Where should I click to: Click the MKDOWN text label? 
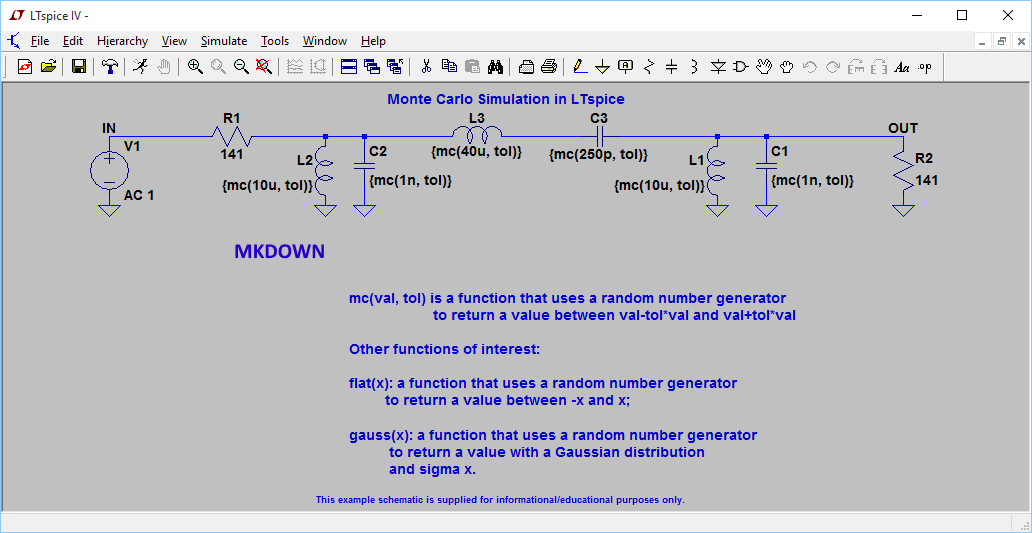[280, 251]
